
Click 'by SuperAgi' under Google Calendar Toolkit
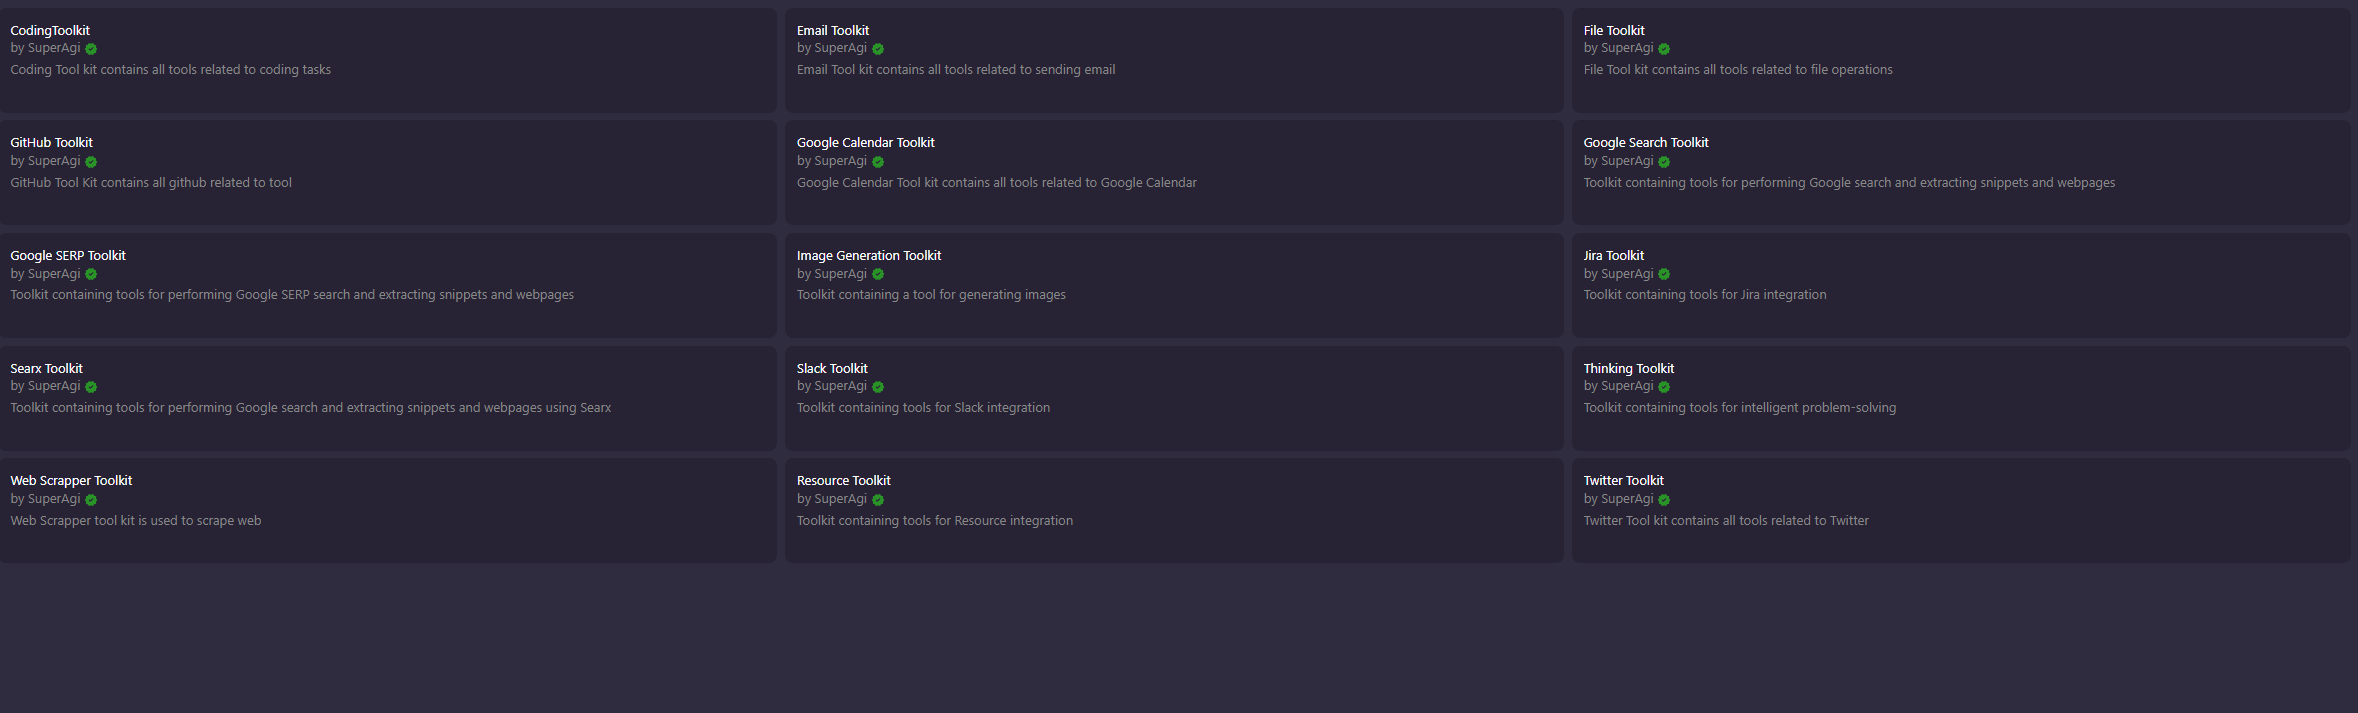[x=832, y=161]
